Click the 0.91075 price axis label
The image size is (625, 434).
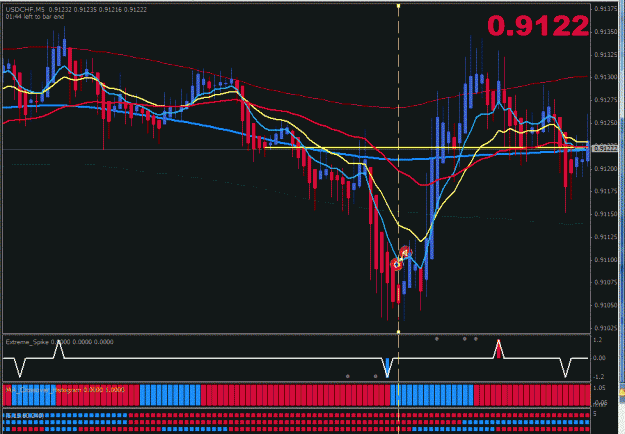605,283
